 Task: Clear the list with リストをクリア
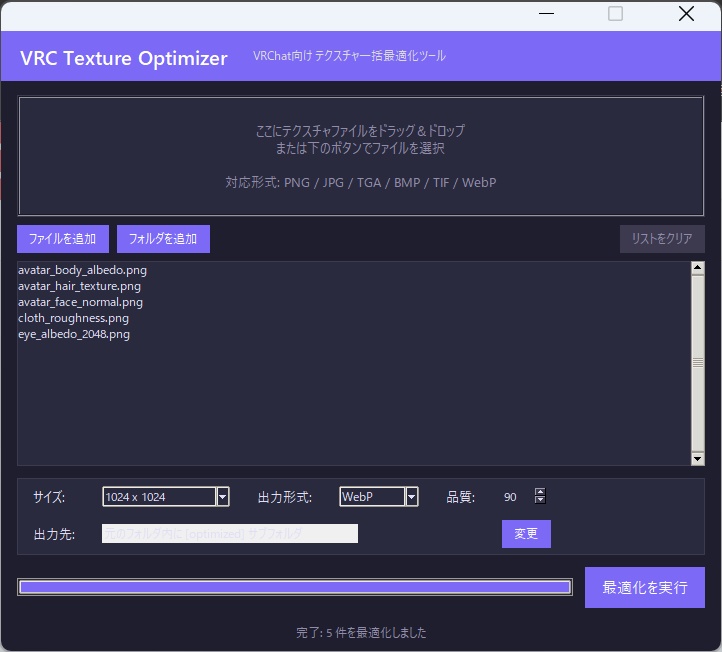click(662, 239)
